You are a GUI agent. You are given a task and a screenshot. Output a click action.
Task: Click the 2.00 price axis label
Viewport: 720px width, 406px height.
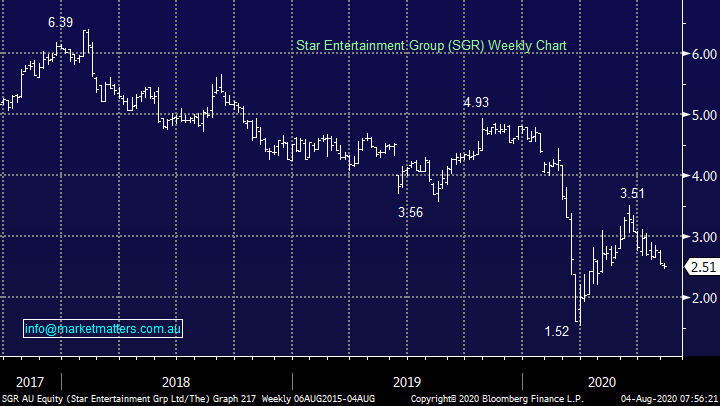point(704,298)
